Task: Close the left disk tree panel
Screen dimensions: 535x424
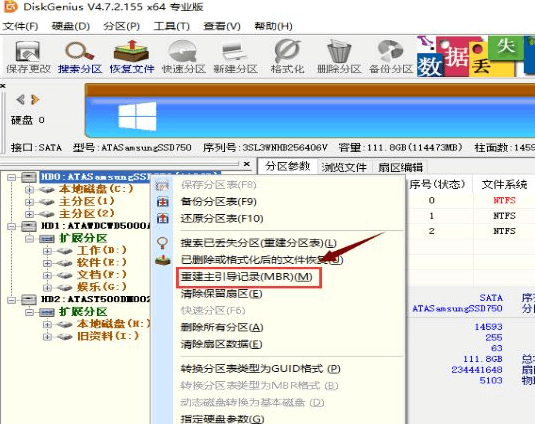Action: [x=247, y=164]
